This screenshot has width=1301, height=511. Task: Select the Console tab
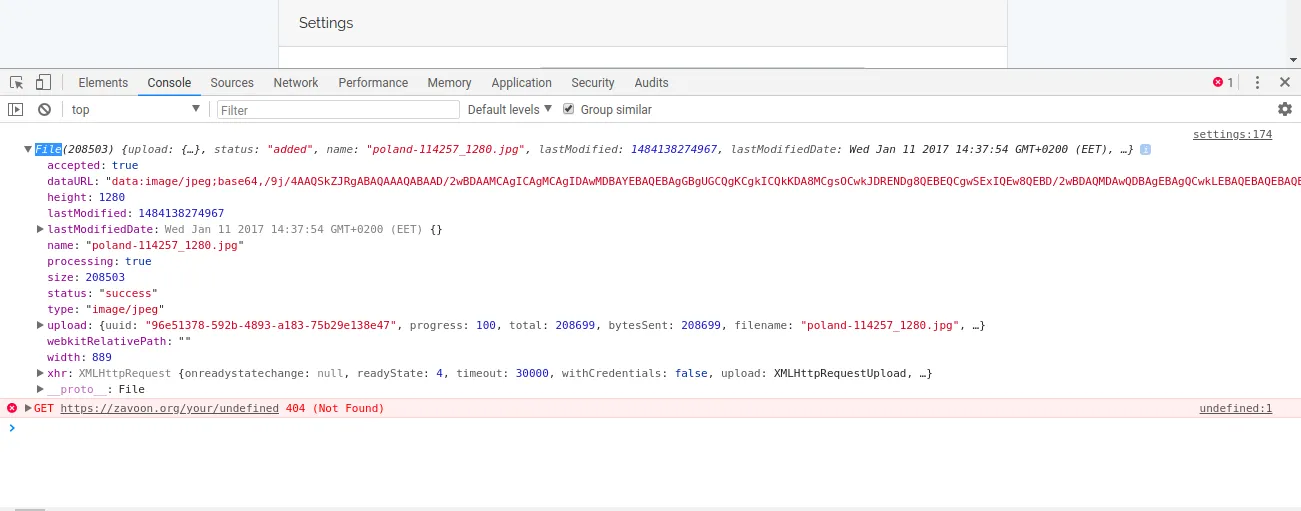pyautogui.click(x=169, y=83)
